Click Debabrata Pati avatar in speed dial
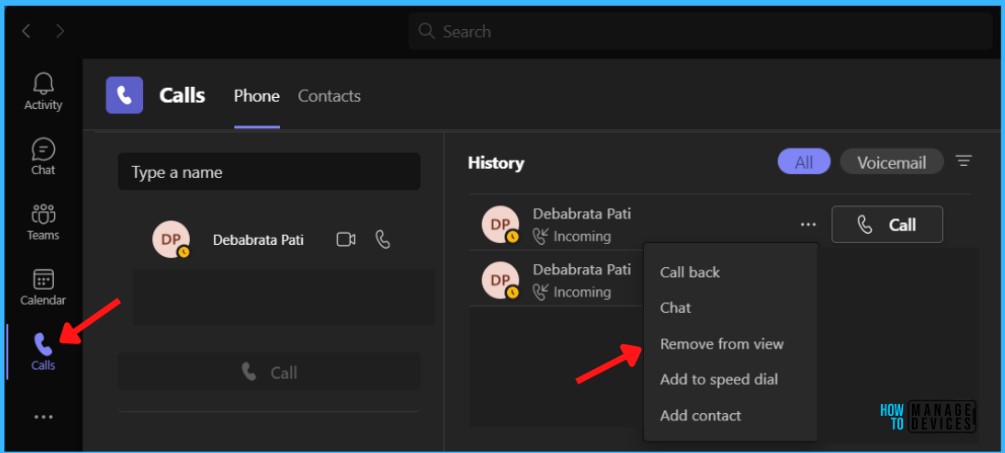1005x453 pixels. click(171, 240)
